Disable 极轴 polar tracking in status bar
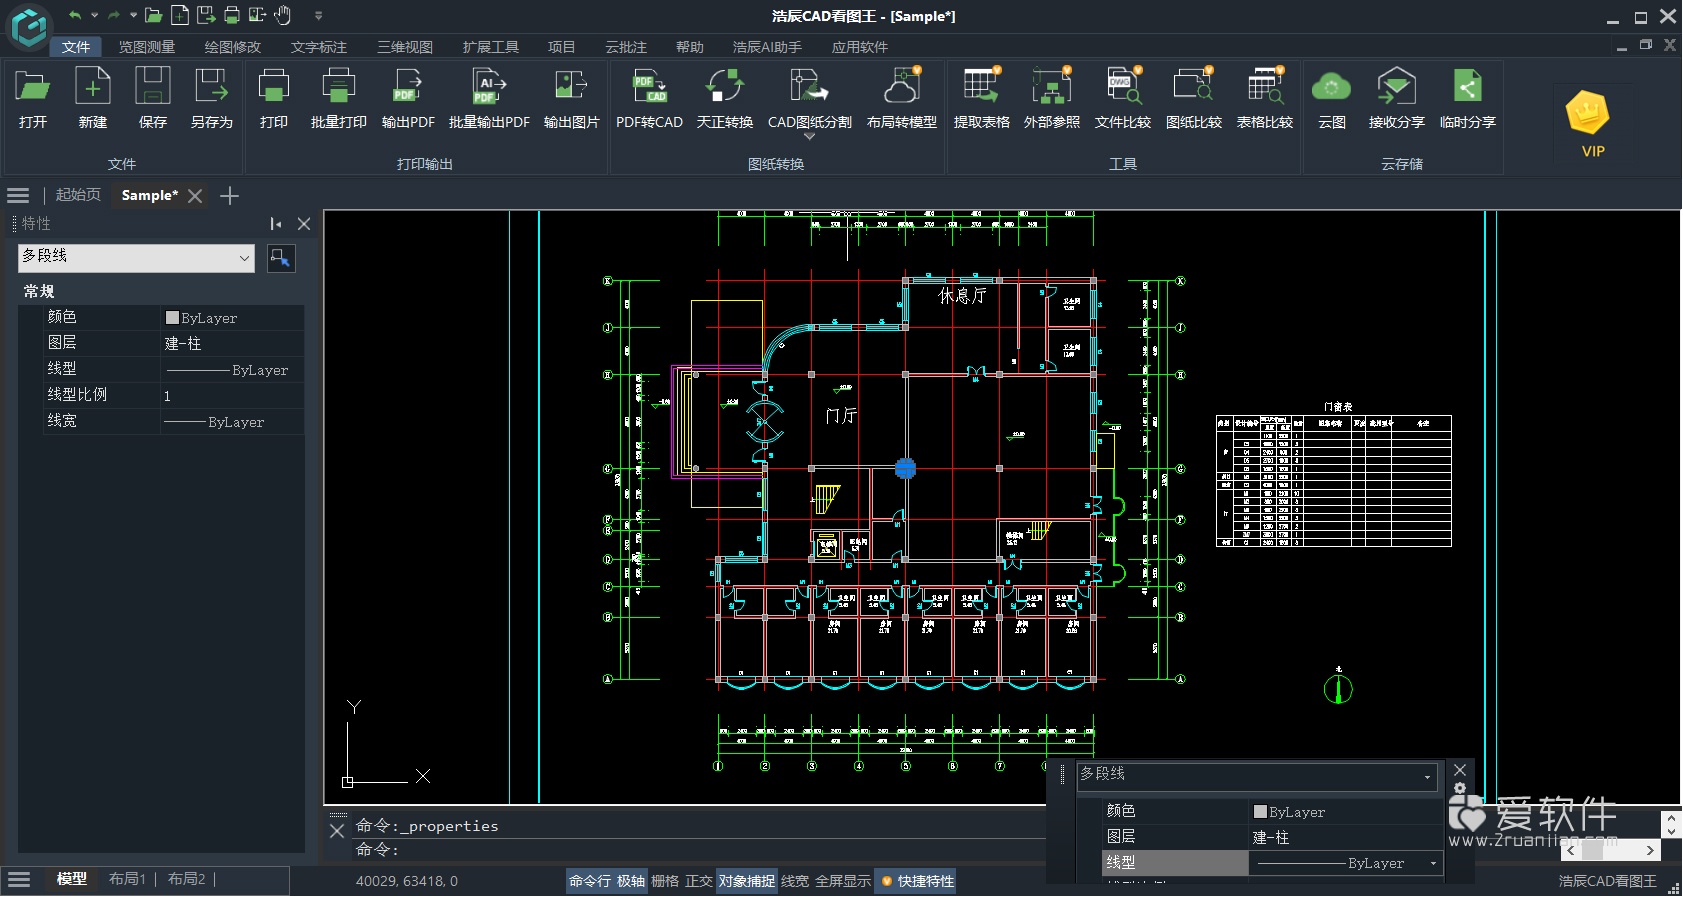Screen dimensions: 1683x897 click(x=631, y=881)
